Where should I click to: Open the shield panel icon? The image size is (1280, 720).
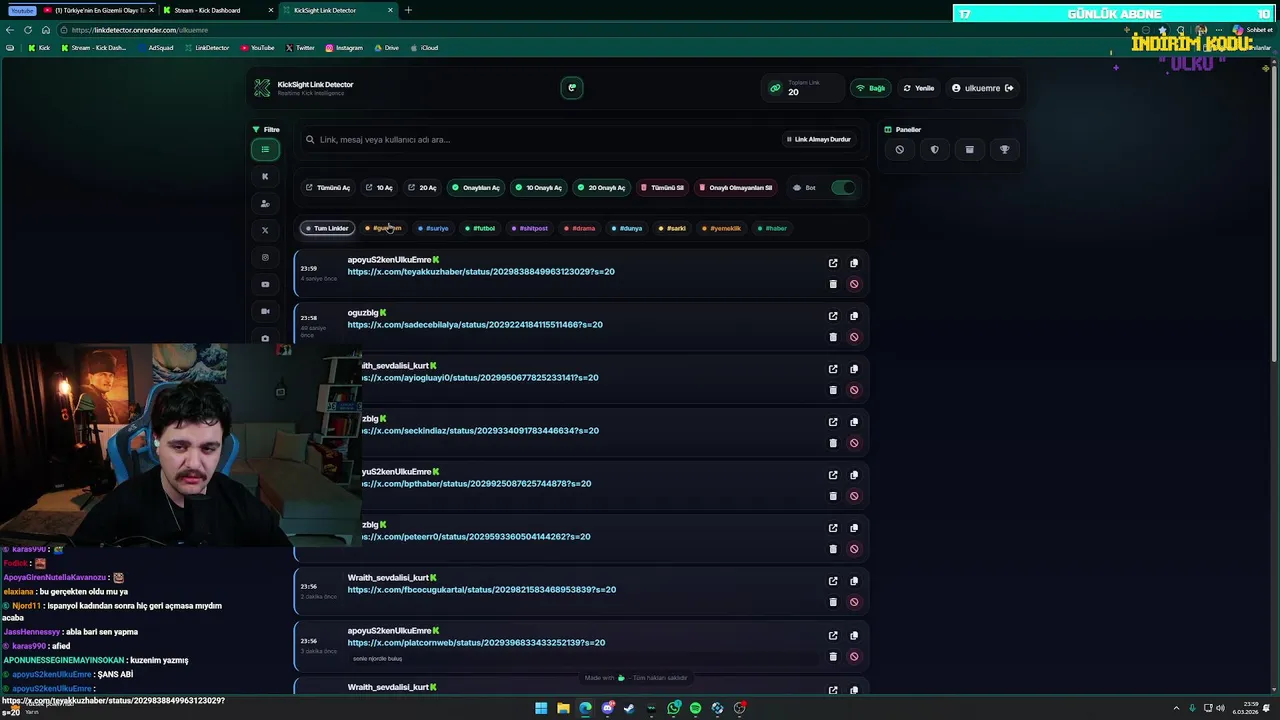934,149
